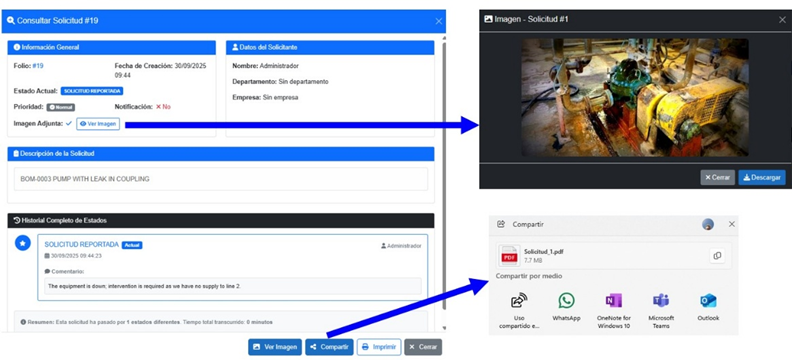
Task: Click the Solicitud_1.pdf file name
Action: [x=543, y=251]
